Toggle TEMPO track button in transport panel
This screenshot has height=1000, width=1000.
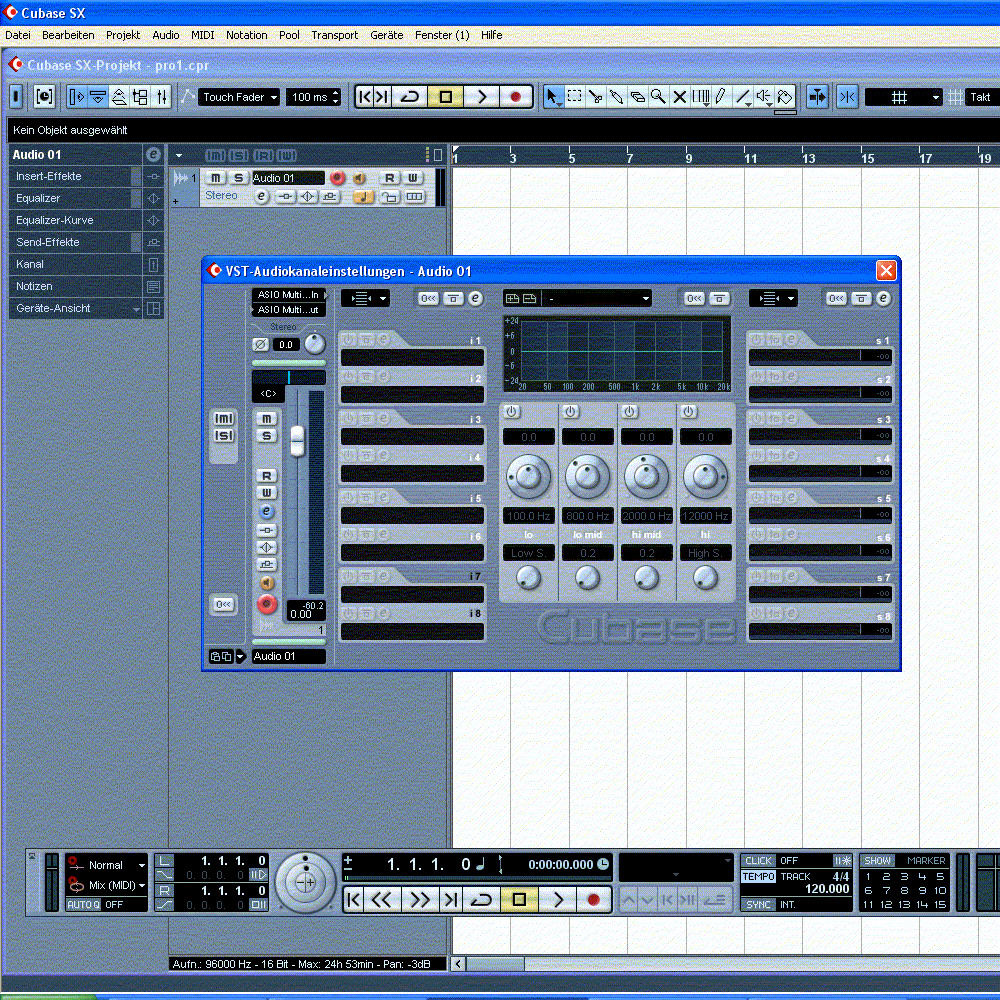point(758,877)
